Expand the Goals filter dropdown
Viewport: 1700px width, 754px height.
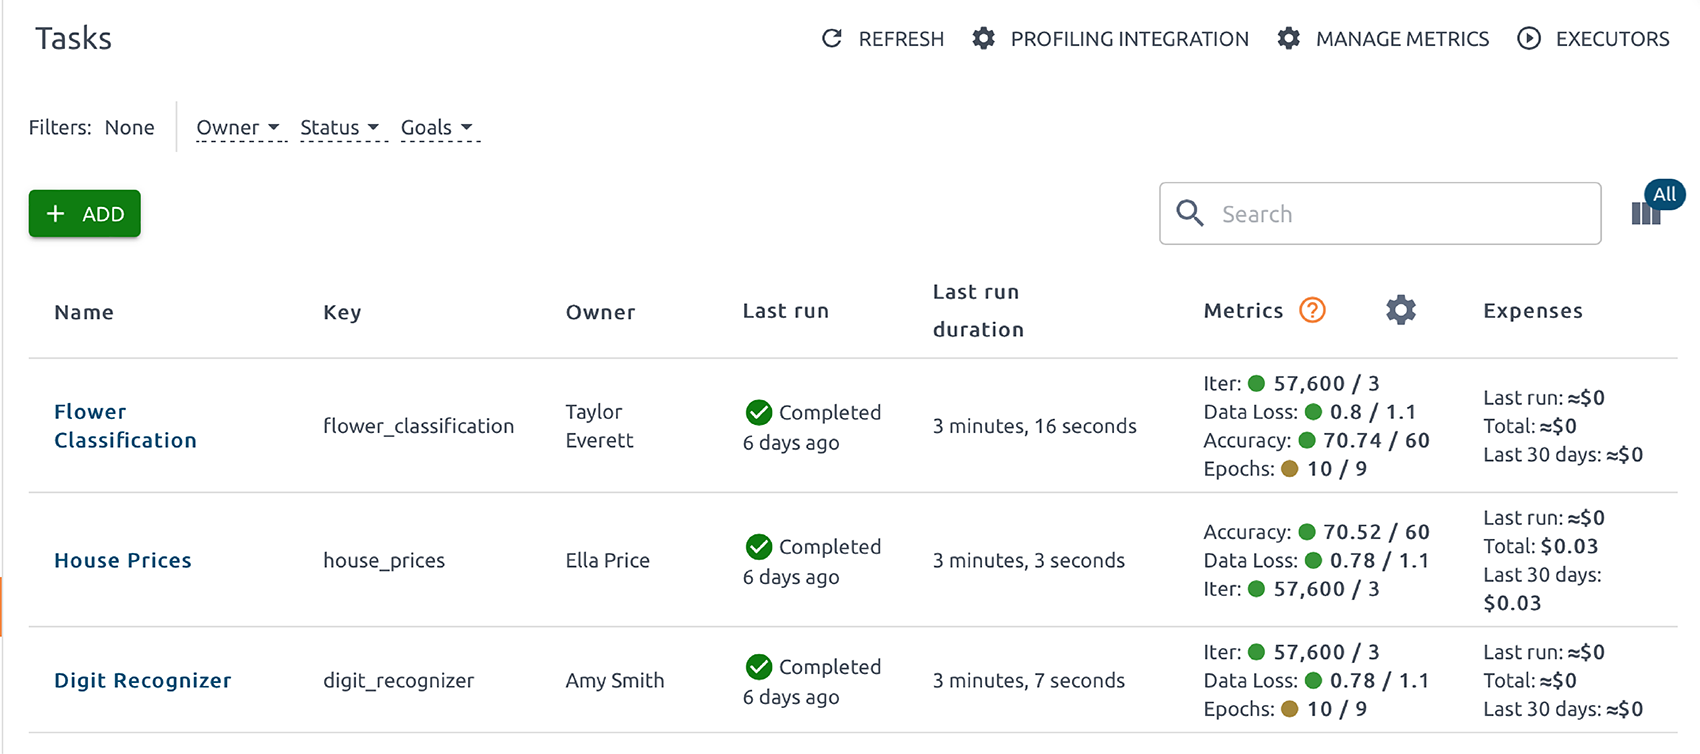tap(437, 127)
